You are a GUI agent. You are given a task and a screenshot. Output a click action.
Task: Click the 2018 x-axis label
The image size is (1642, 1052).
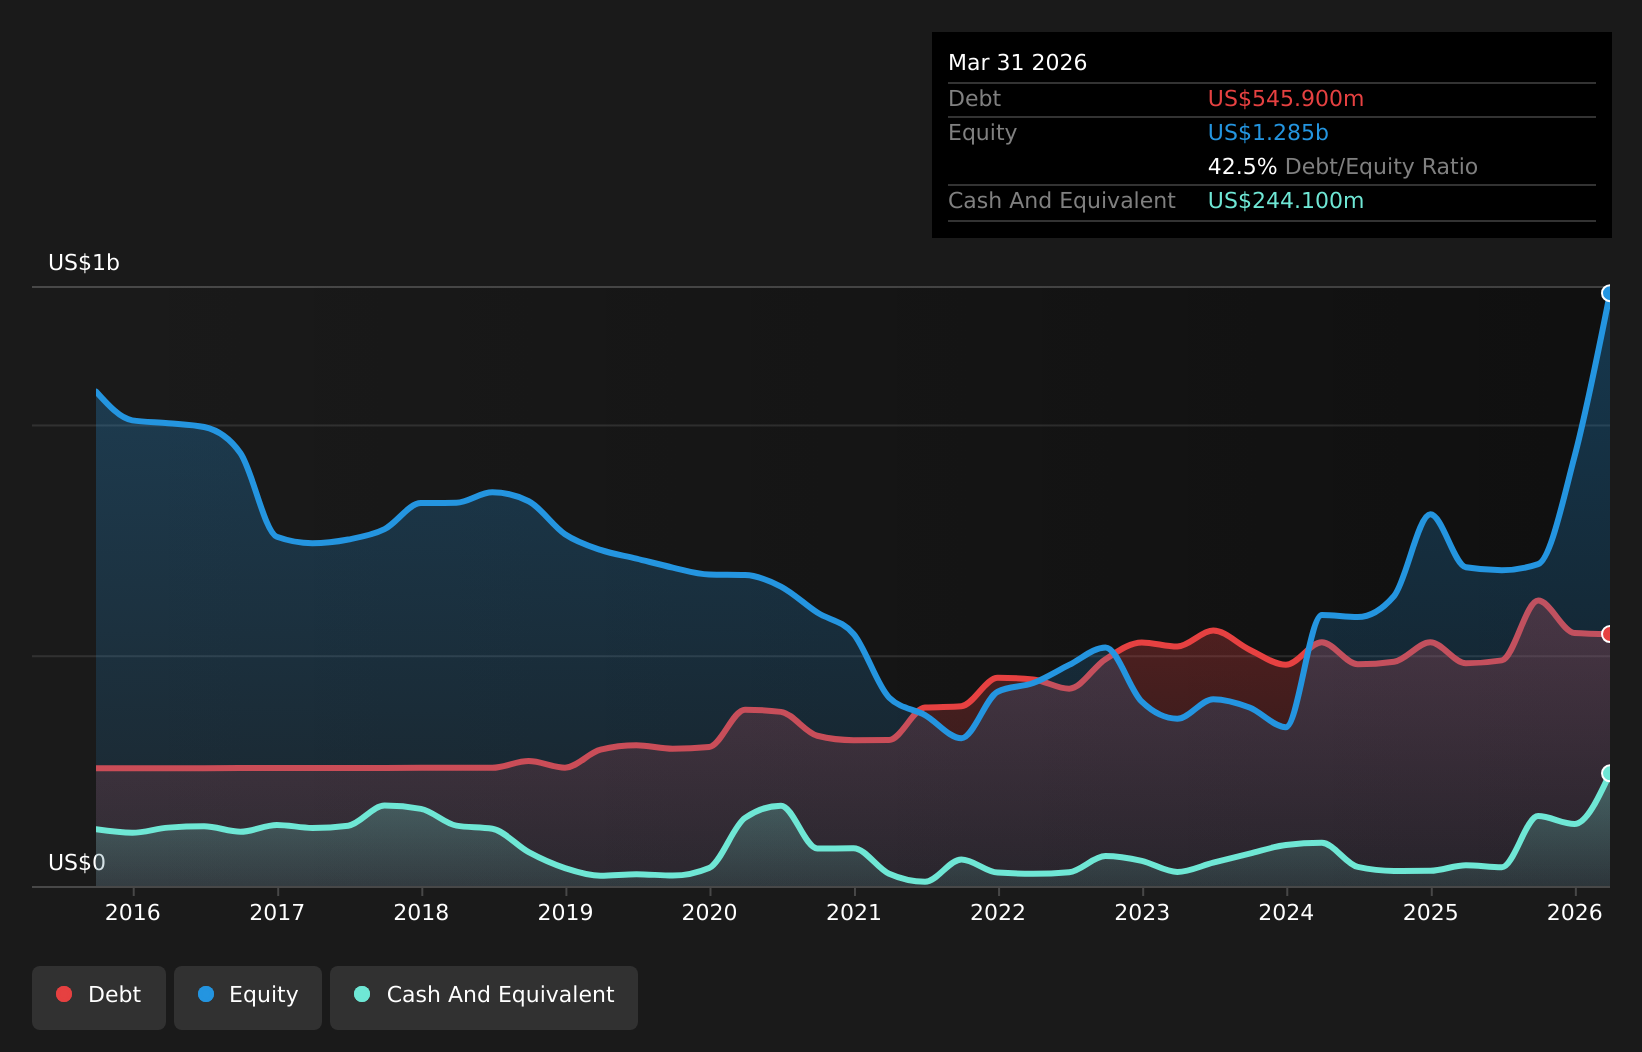point(421,912)
